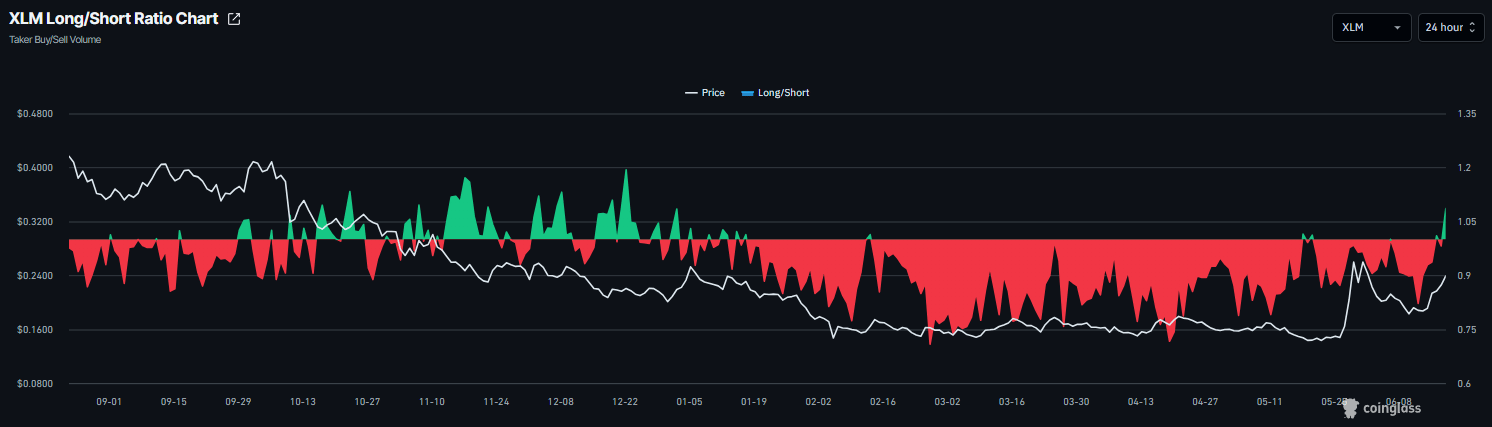Image resolution: width=1492 pixels, height=427 pixels.
Task: Click the 04-13 date label
Action: (x=1141, y=402)
